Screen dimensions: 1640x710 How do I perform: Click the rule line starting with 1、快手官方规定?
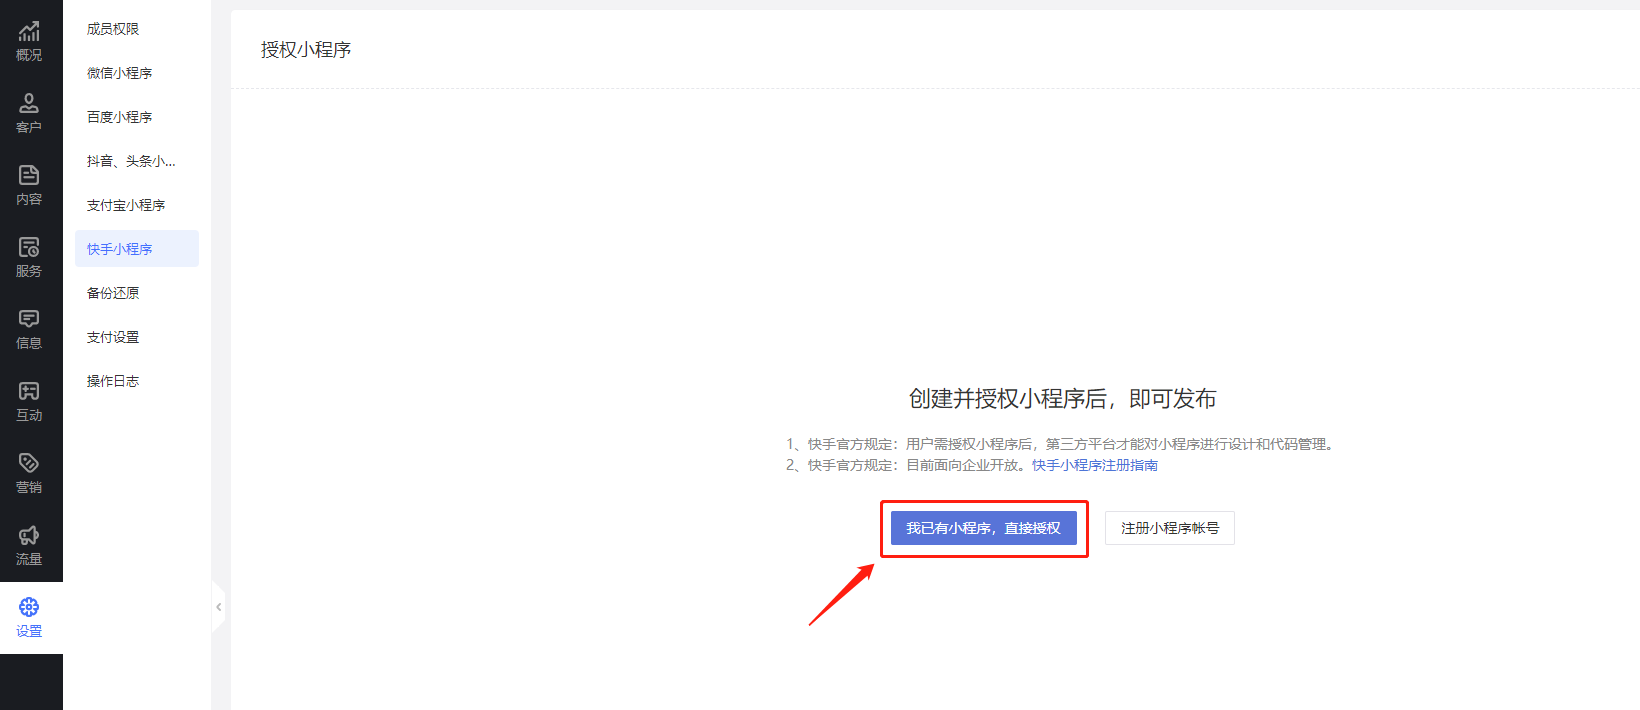pyautogui.click(x=1062, y=444)
